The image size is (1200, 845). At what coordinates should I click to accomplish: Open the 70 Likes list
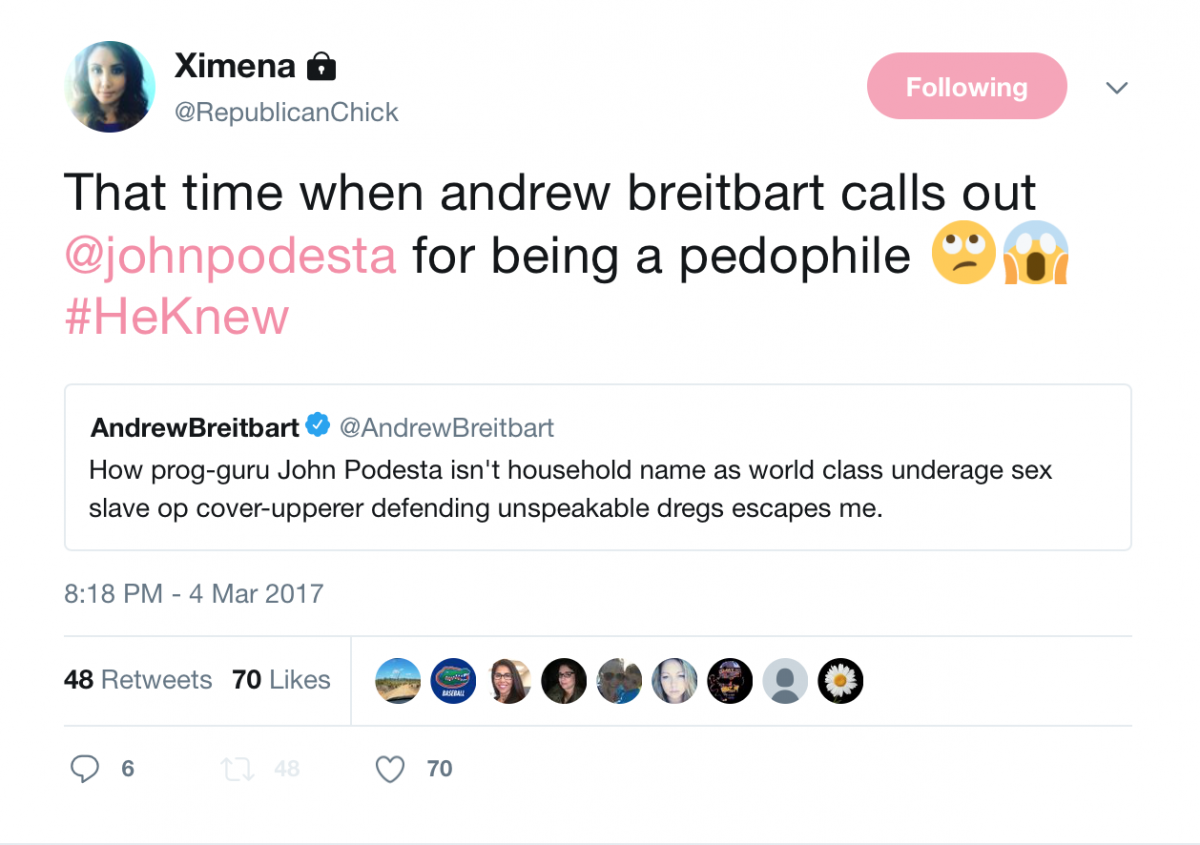tap(281, 680)
